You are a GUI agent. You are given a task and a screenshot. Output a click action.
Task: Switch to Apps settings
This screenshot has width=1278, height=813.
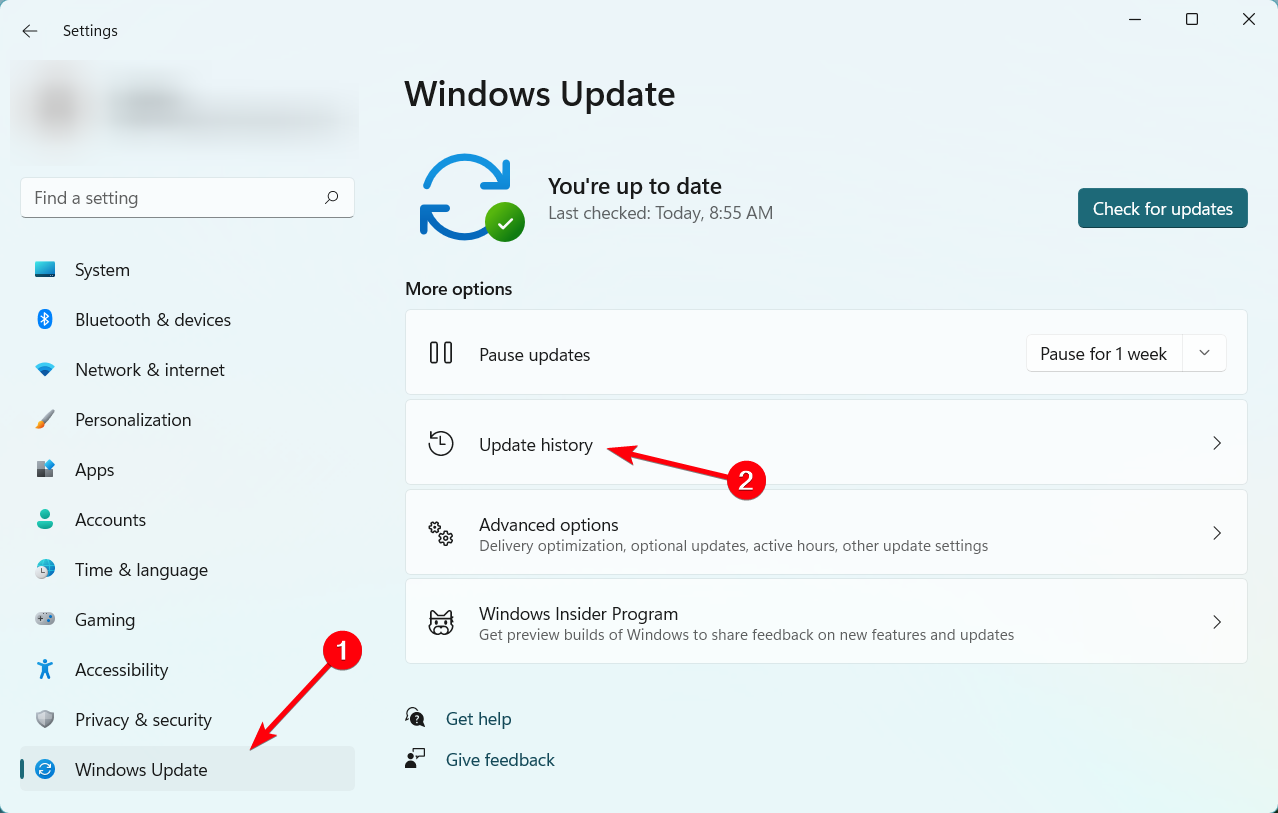click(187, 470)
